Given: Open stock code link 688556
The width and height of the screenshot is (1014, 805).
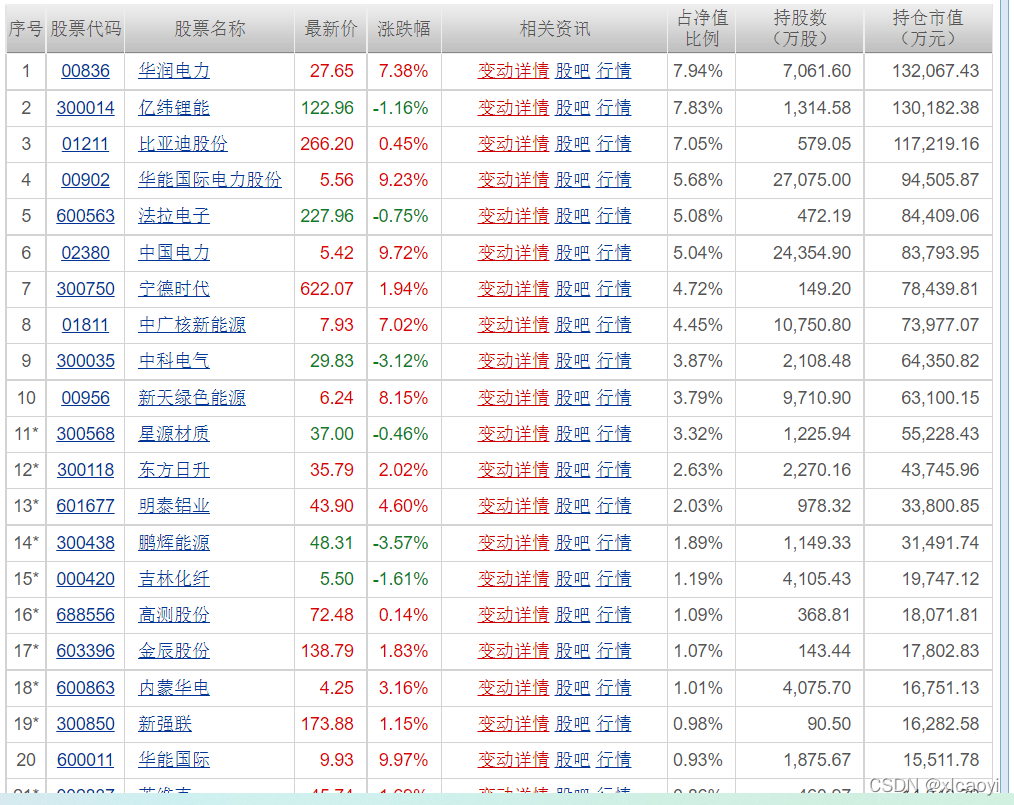Looking at the screenshot, I should tap(85, 615).
